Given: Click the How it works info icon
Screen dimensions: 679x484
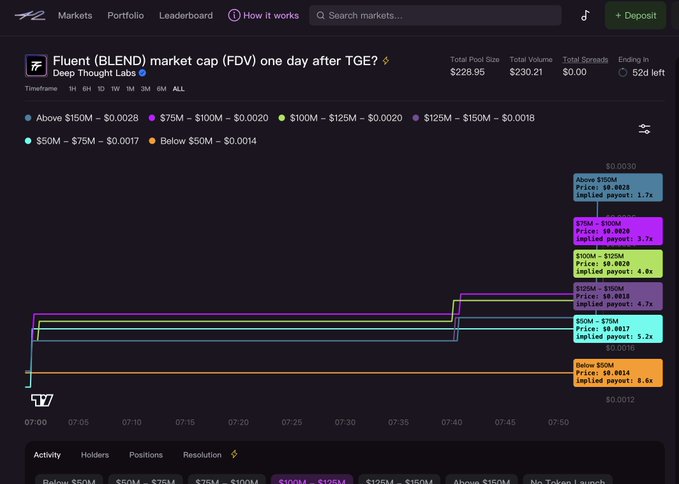Looking at the screenshot, I should (x=234, y=16).
